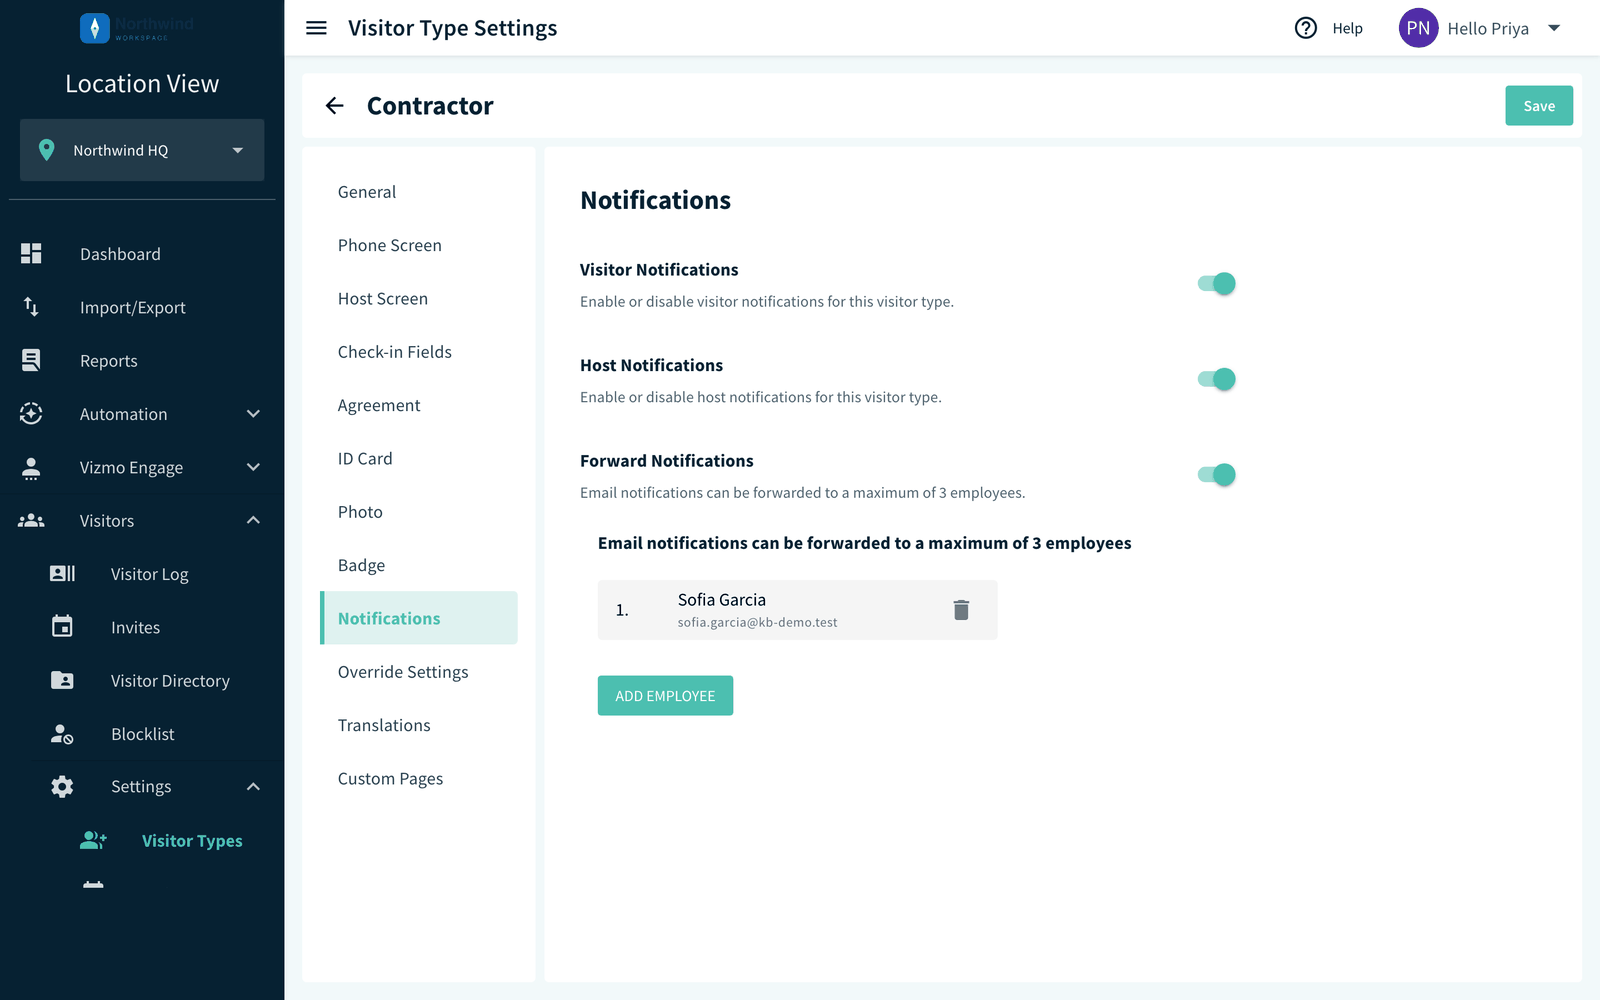The image size is (1600, 1000).
Task: Click the Visitor Directory folder icon
Action: coord(62,680)
